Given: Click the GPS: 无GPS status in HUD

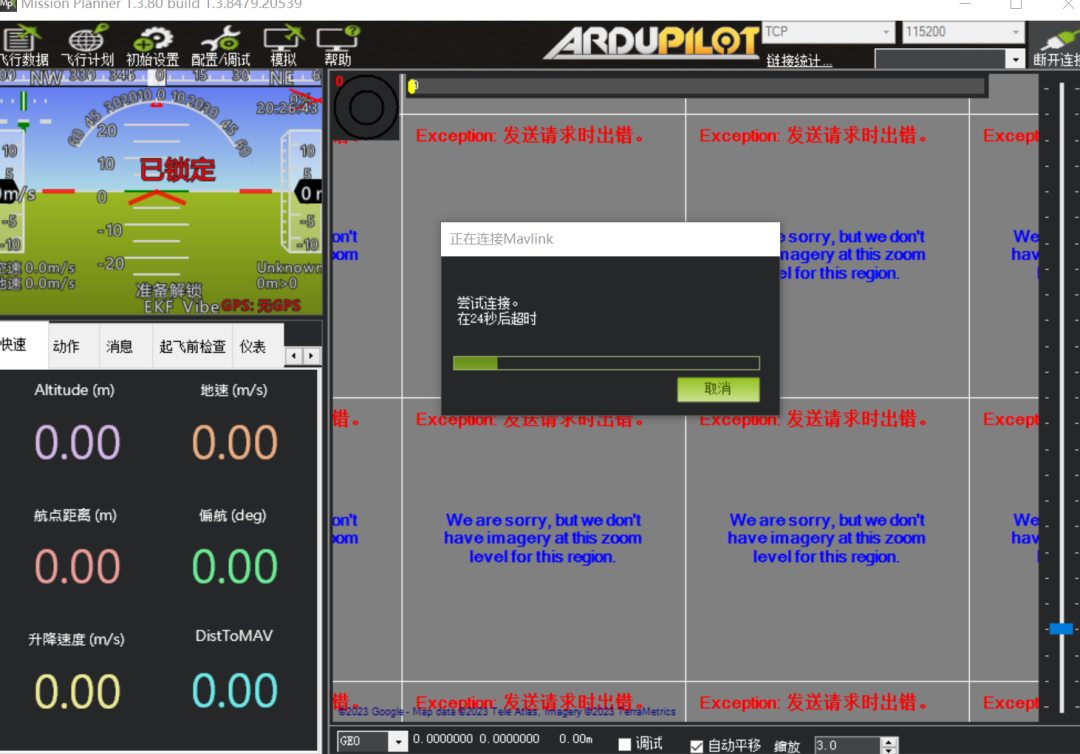Looking at the screenshot, I should [x=261, y=306].
